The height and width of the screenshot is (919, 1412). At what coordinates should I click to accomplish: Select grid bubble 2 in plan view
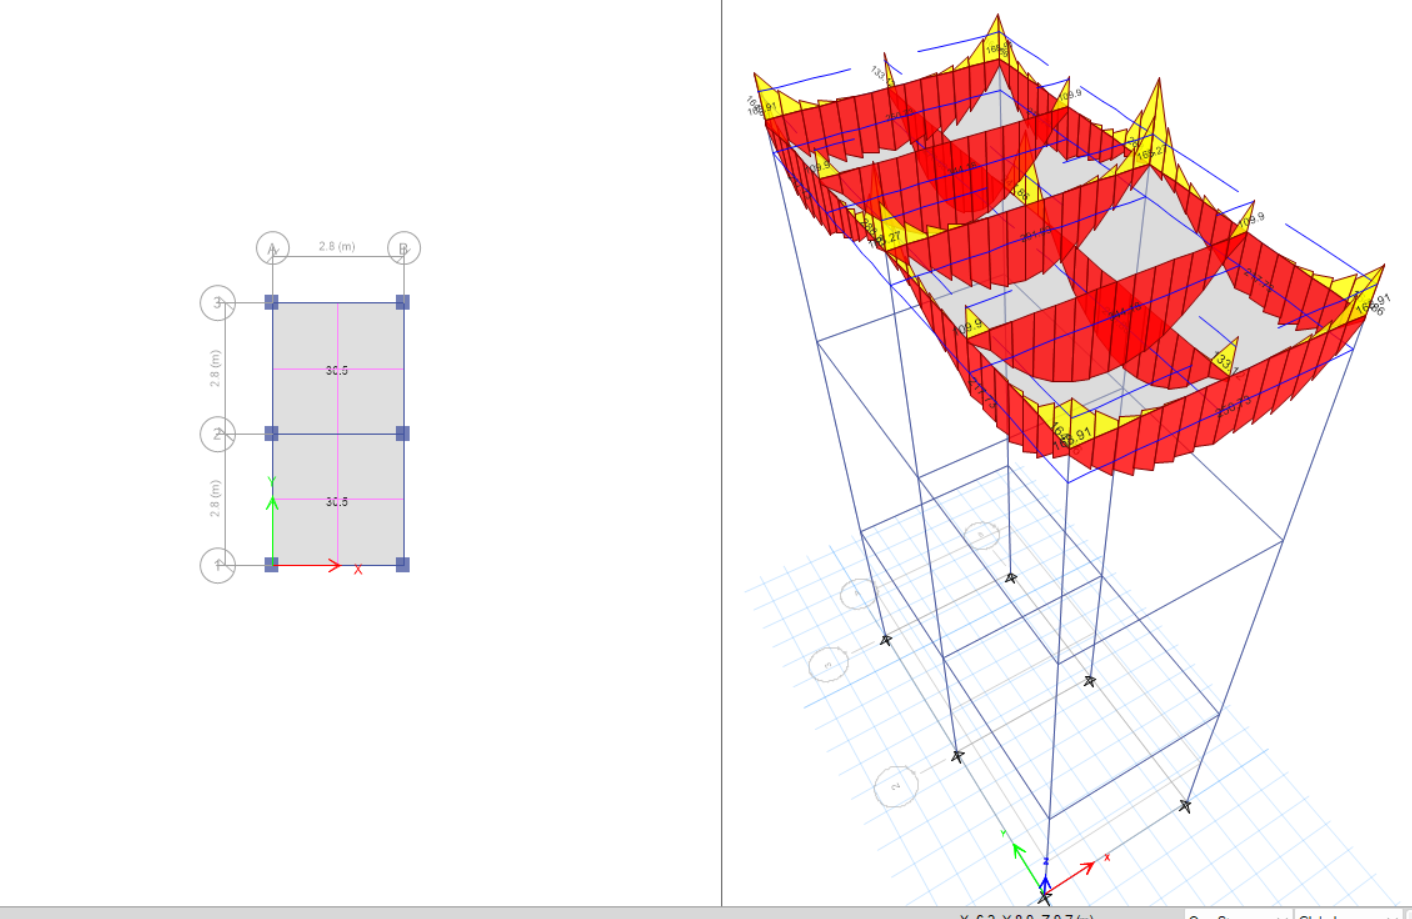218,434
